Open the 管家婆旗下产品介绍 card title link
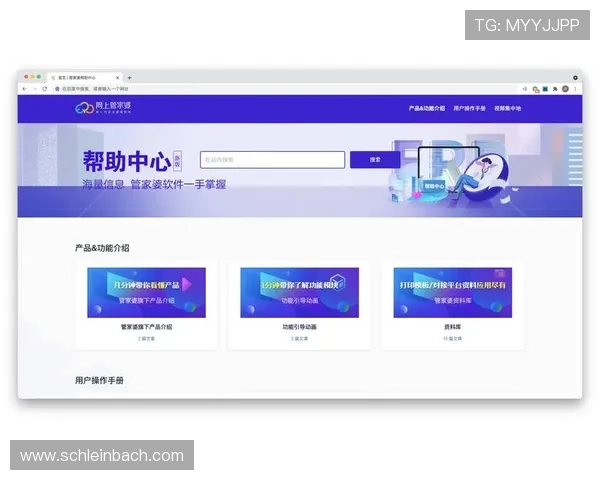The image size is (600, 480). 147,327
